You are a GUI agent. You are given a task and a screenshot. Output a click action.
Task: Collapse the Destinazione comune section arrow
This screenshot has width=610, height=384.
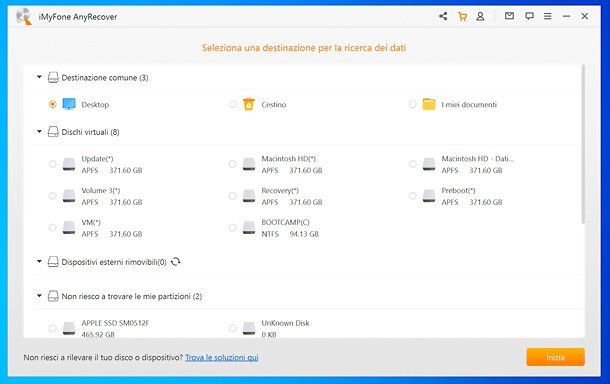[39, 77]
